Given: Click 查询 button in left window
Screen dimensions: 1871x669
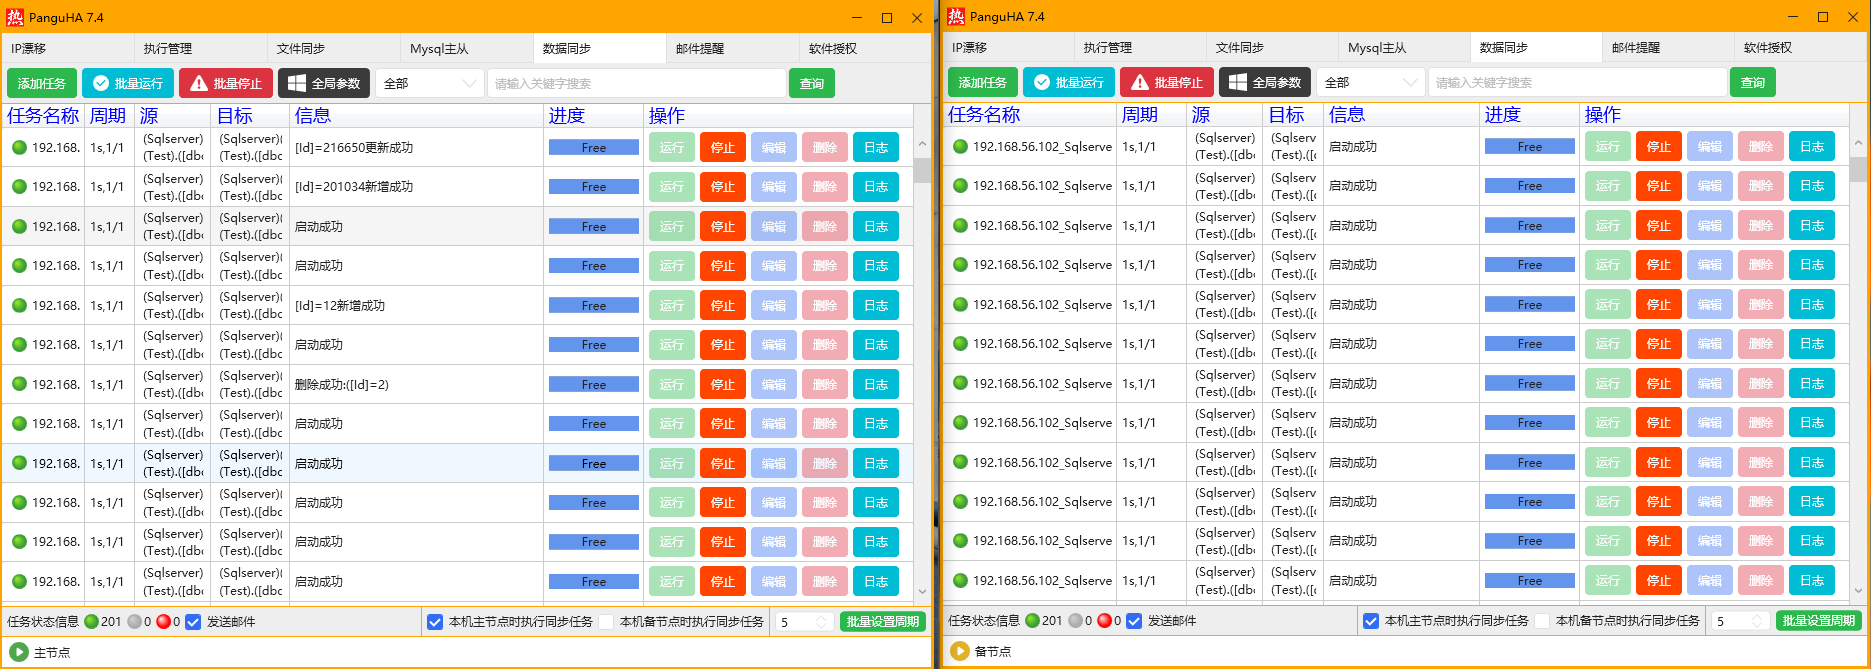Looking at the screenshot, I should tap(812, 83).
